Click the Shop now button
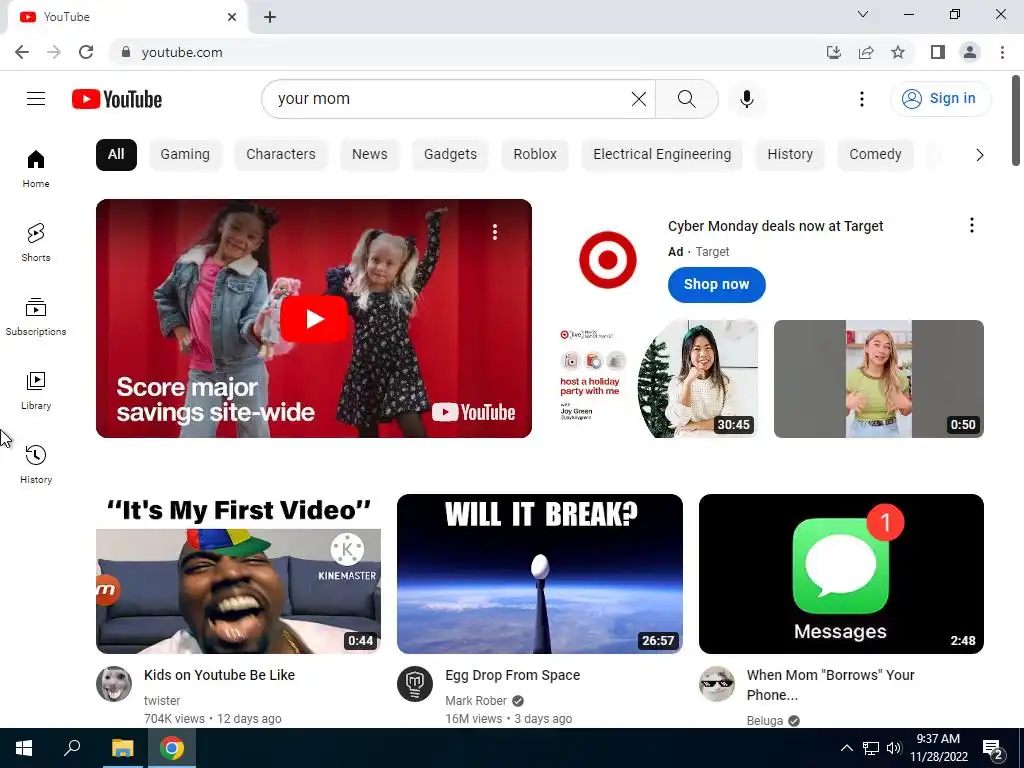 click(x=716, y=285)
